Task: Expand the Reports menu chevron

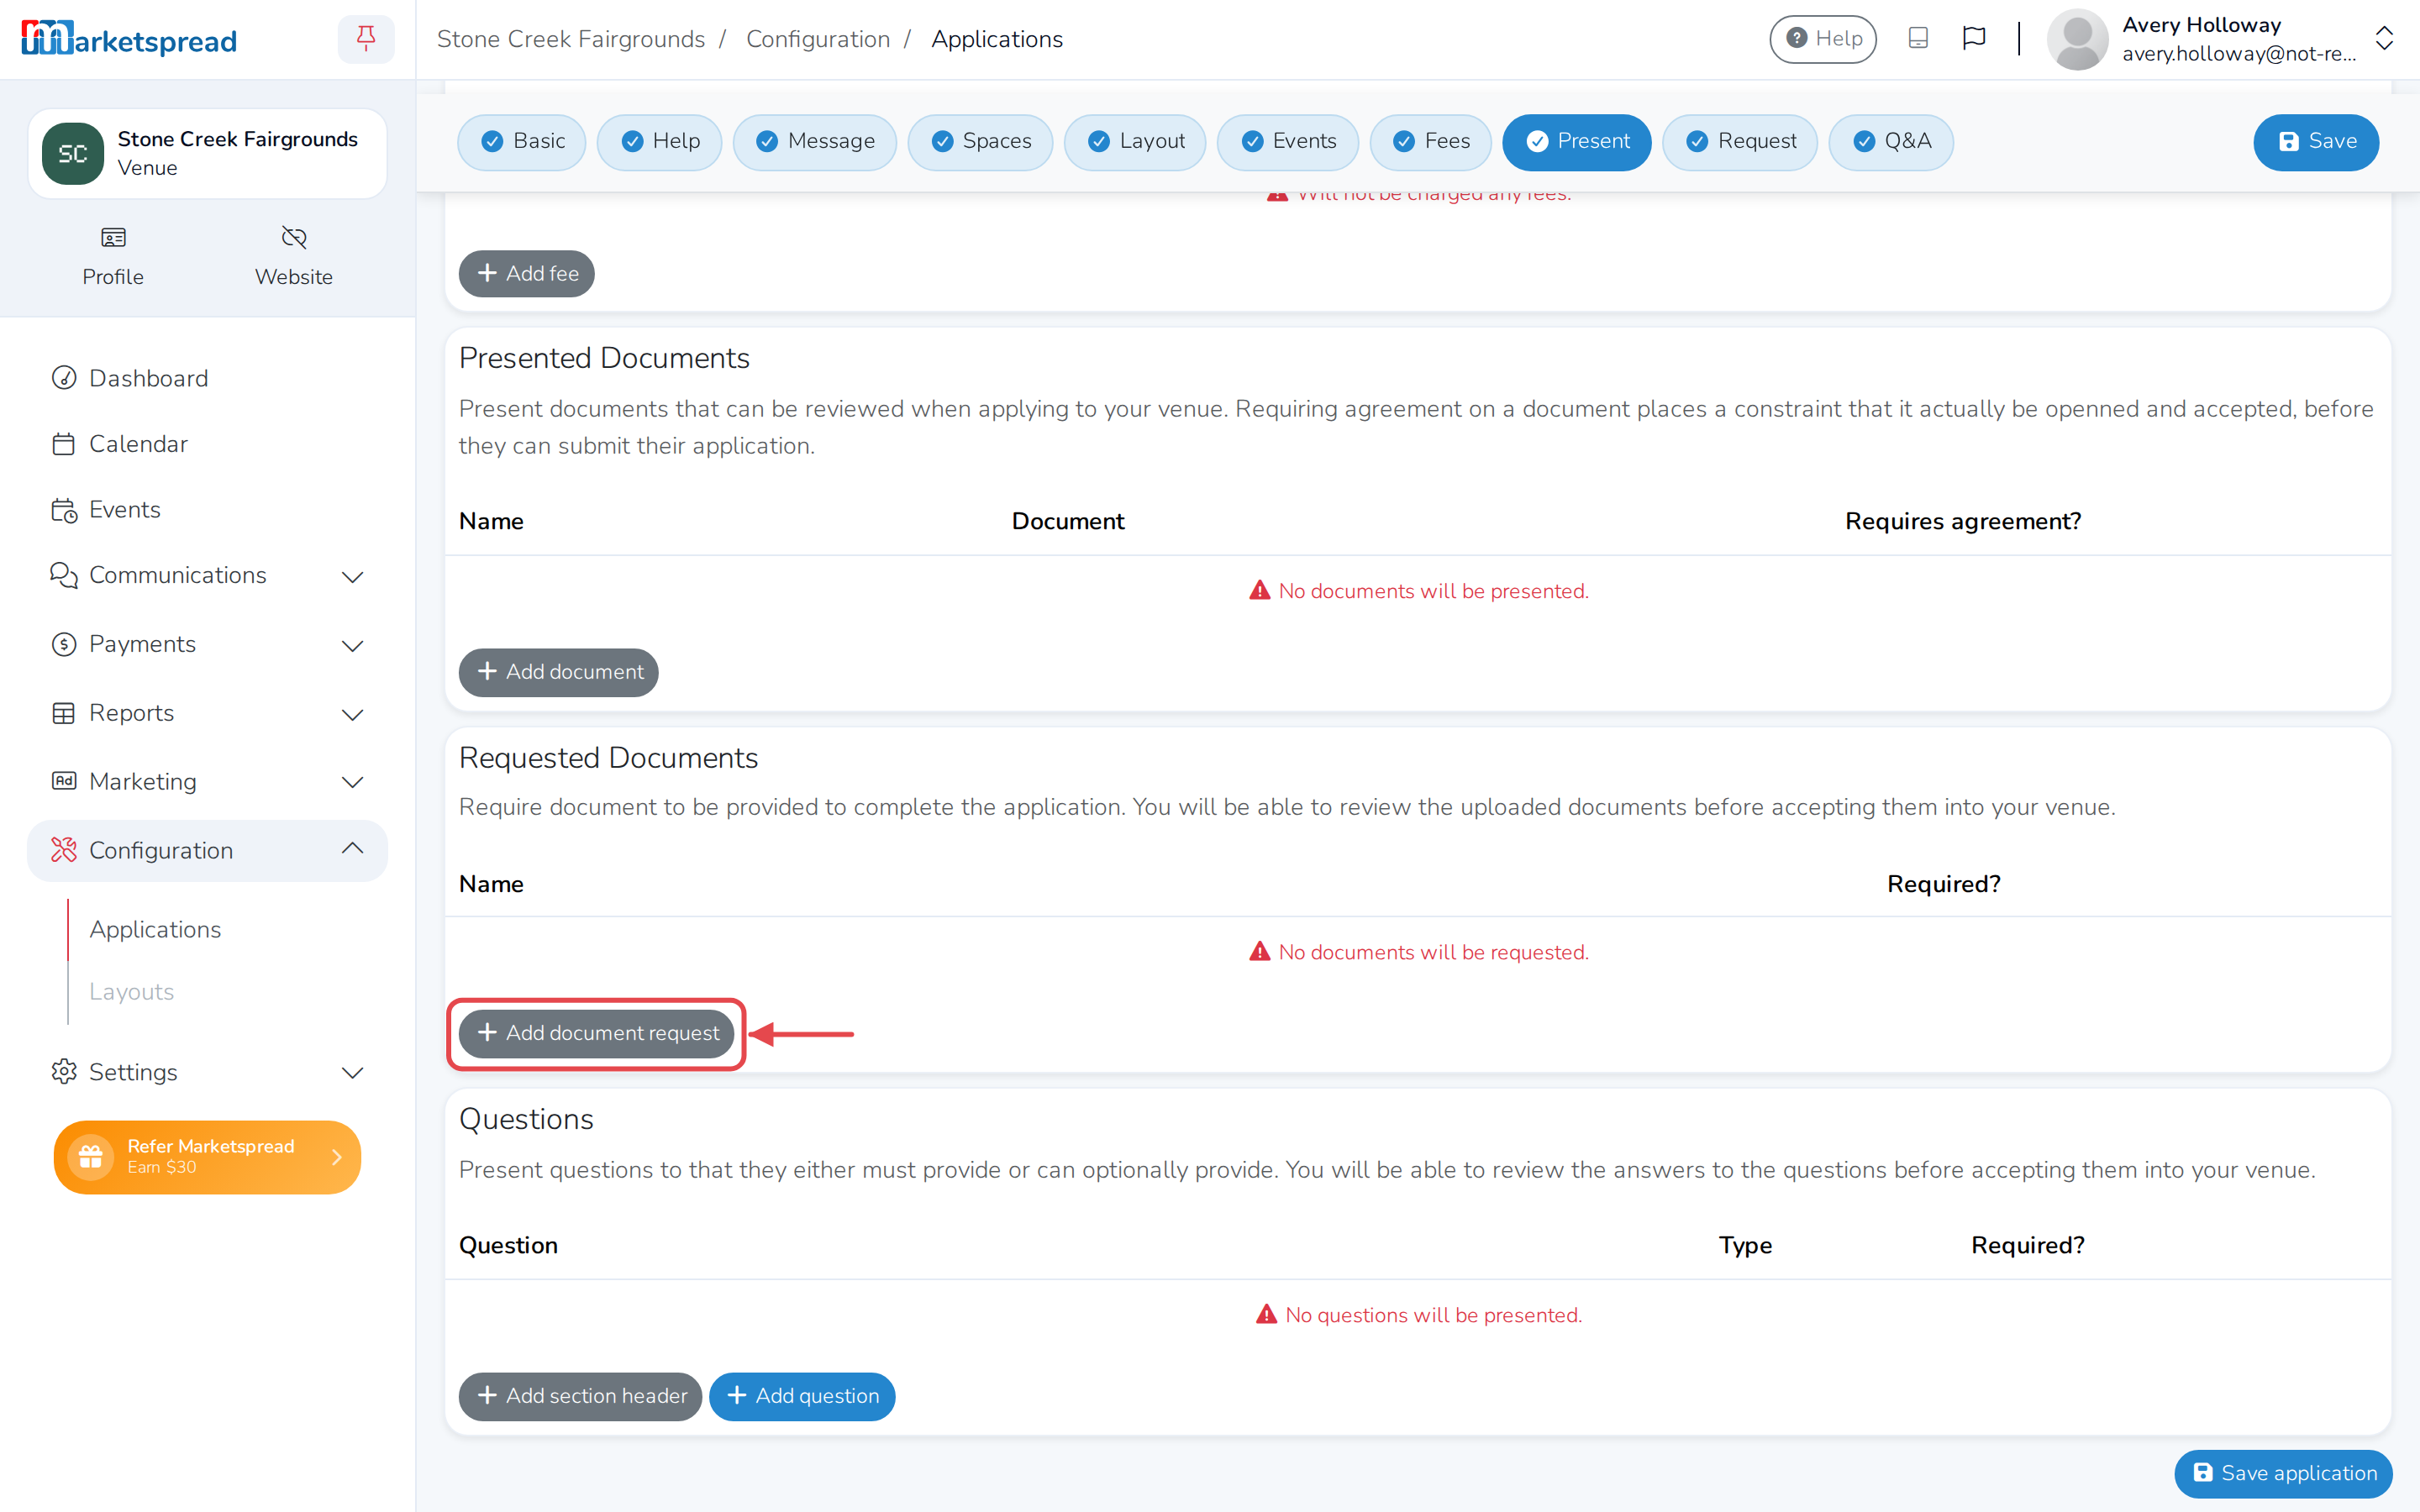Action: point(352,714)
